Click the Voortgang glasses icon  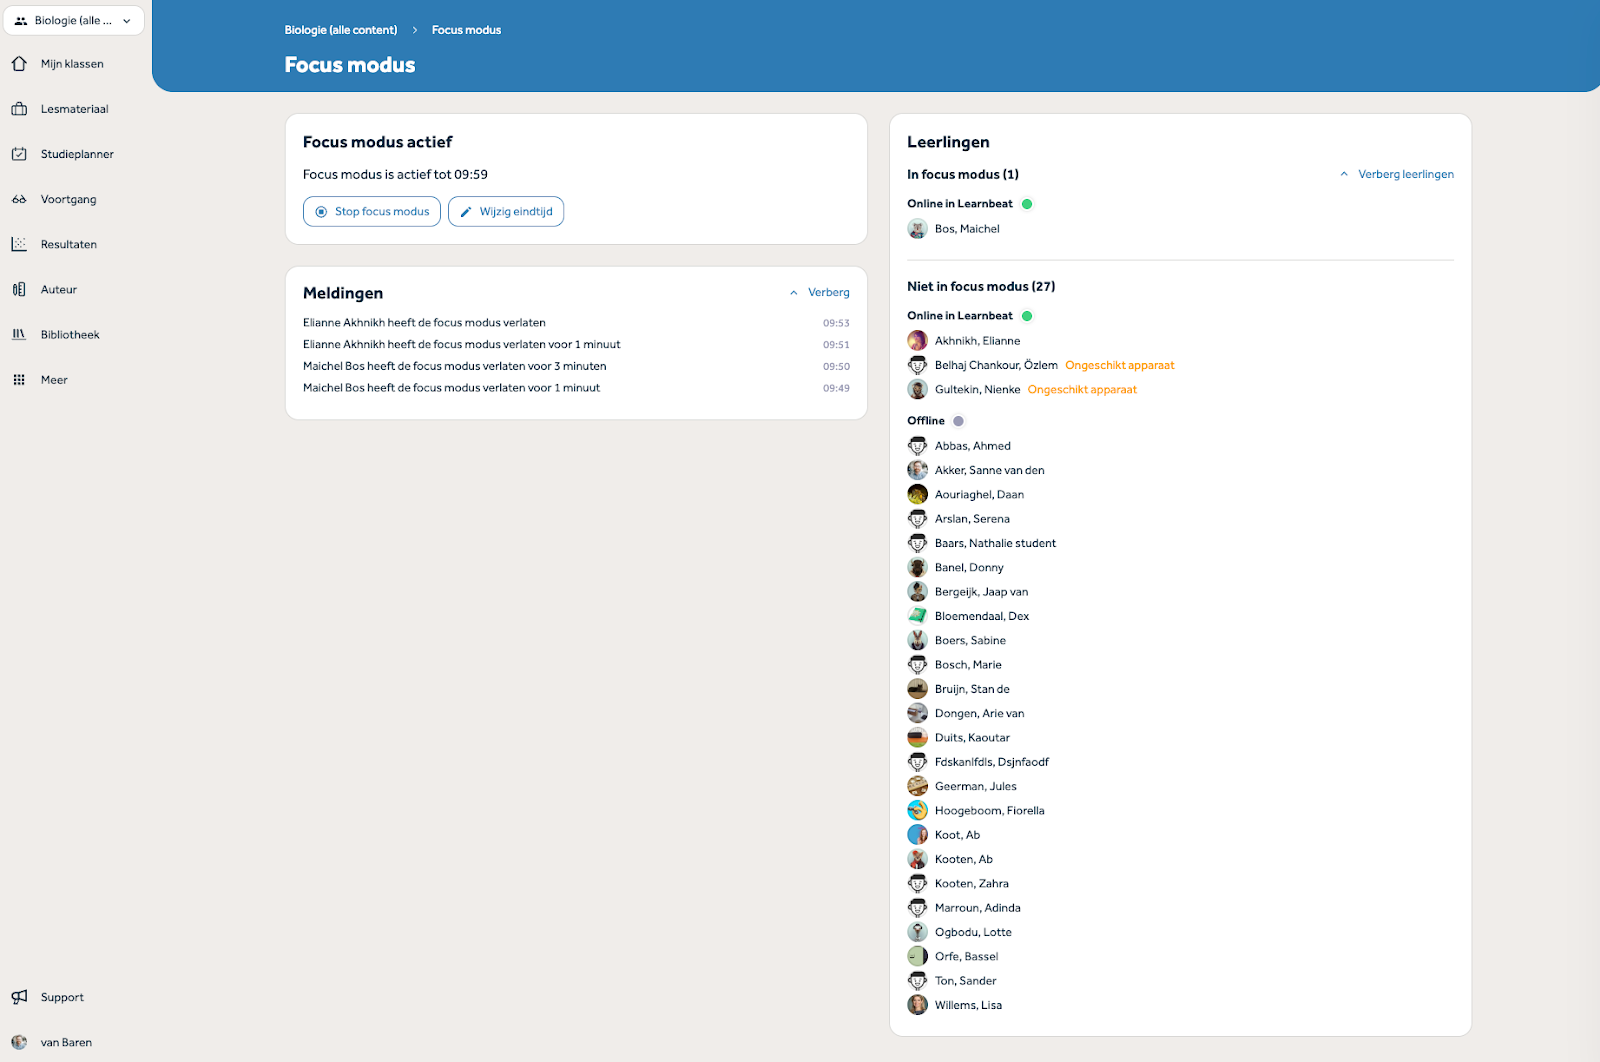19,199
